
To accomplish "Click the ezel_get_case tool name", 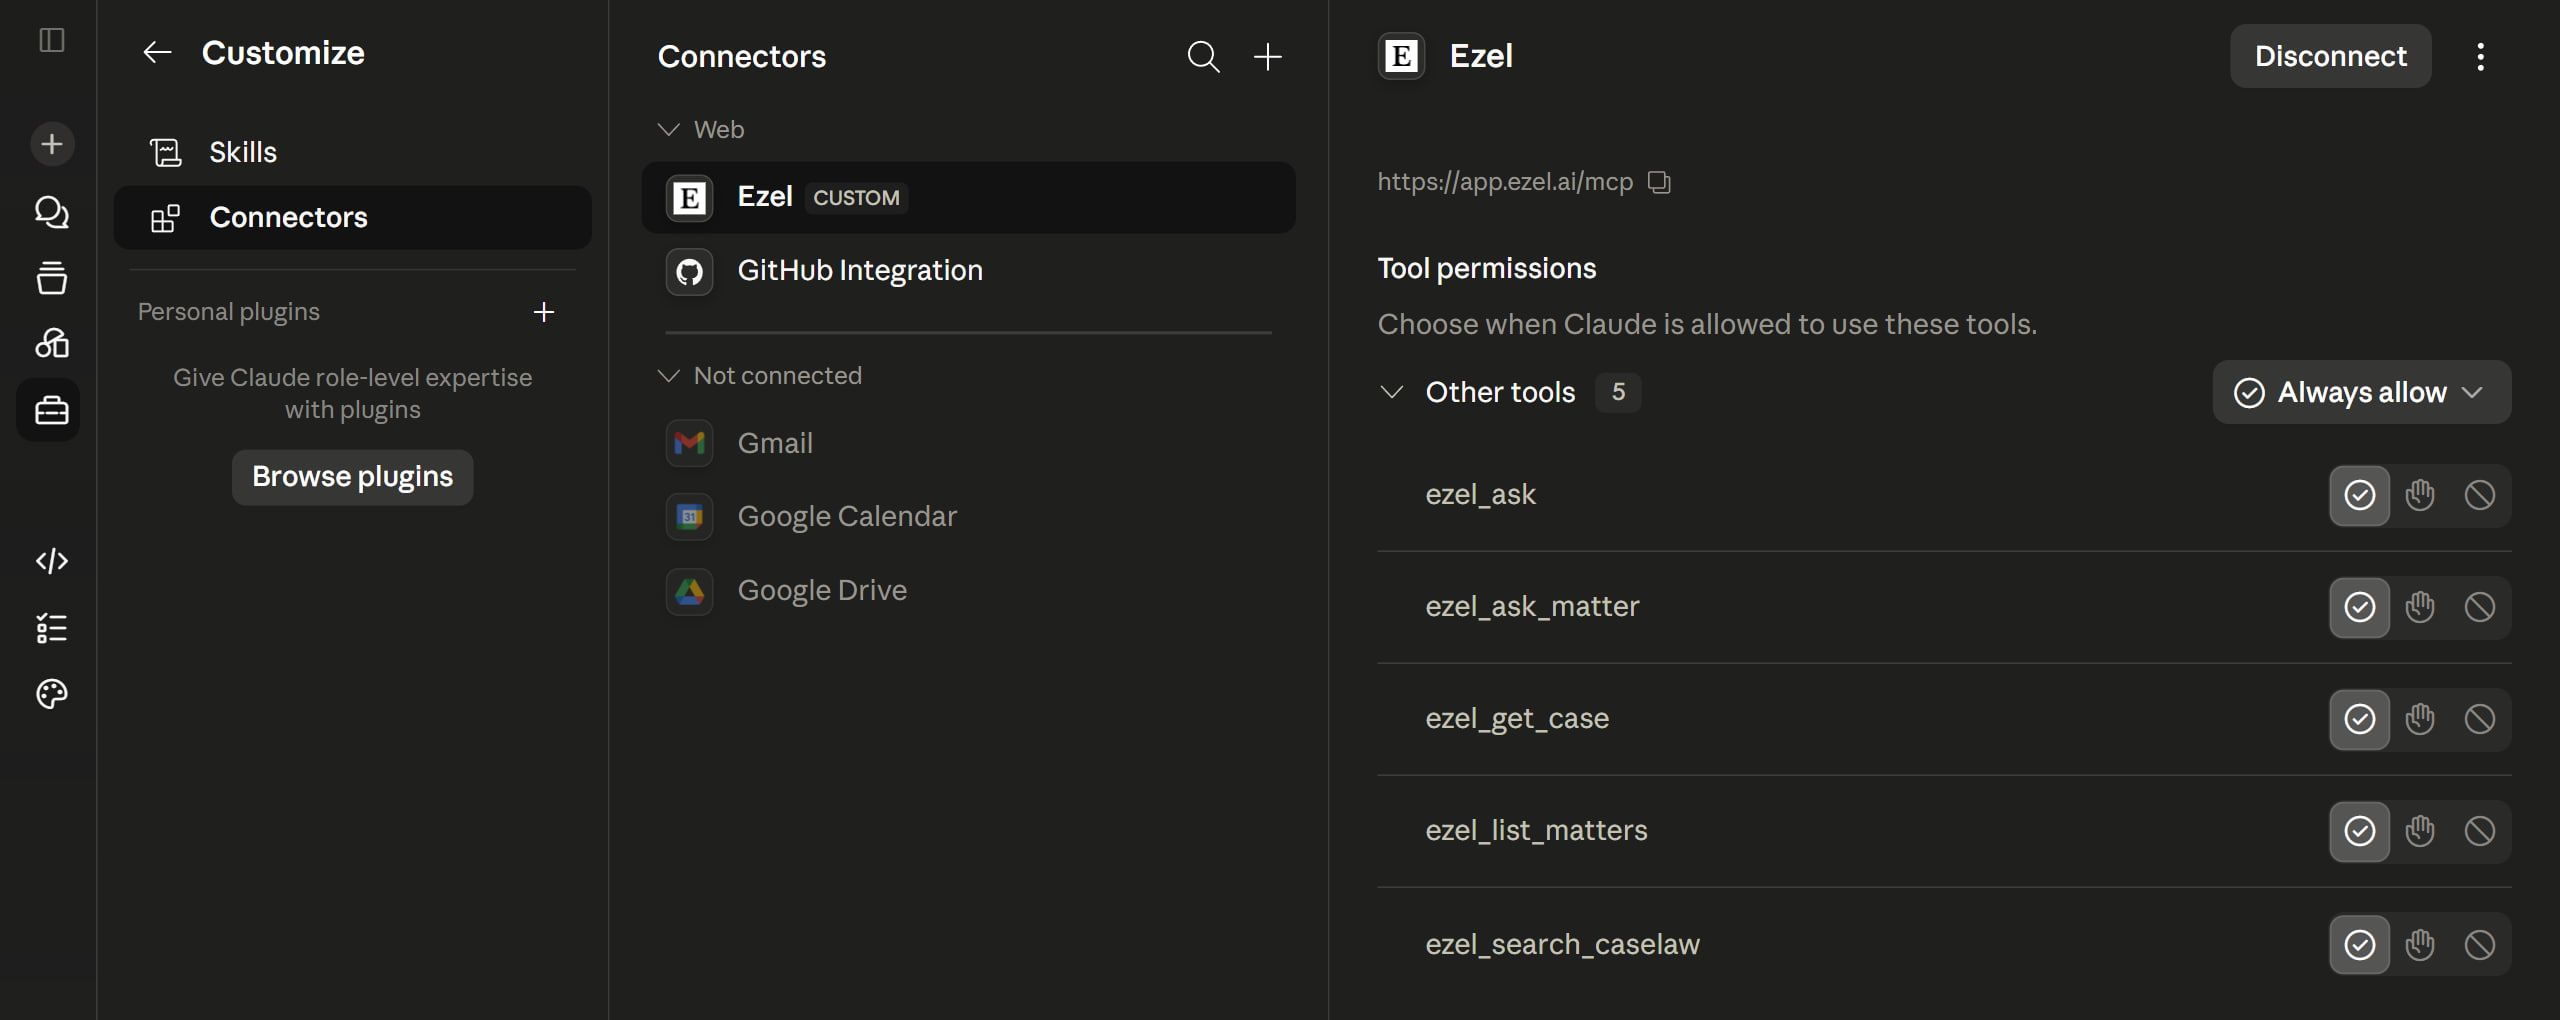I will [x=1517, y=719].
